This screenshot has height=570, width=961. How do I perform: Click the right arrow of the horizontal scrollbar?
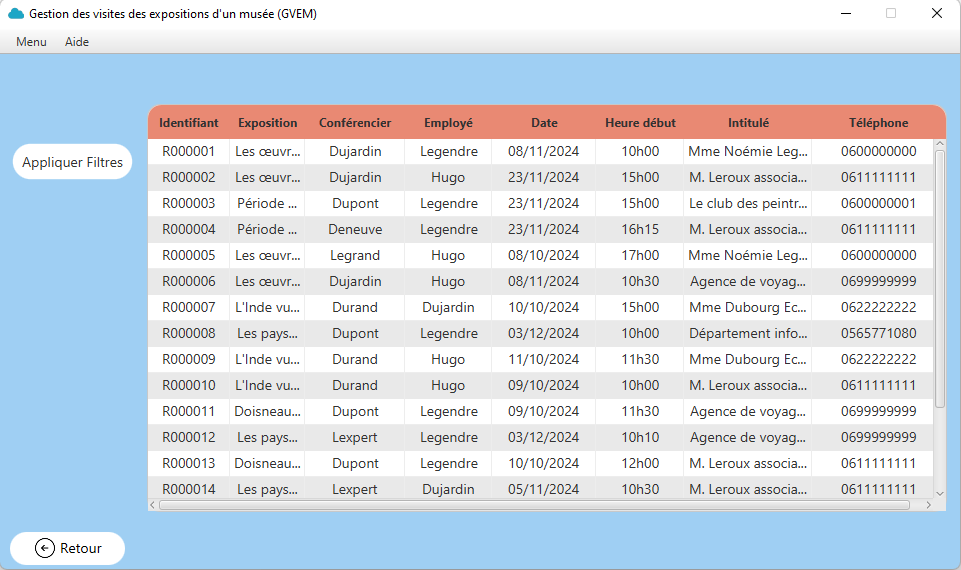point(926,505)
